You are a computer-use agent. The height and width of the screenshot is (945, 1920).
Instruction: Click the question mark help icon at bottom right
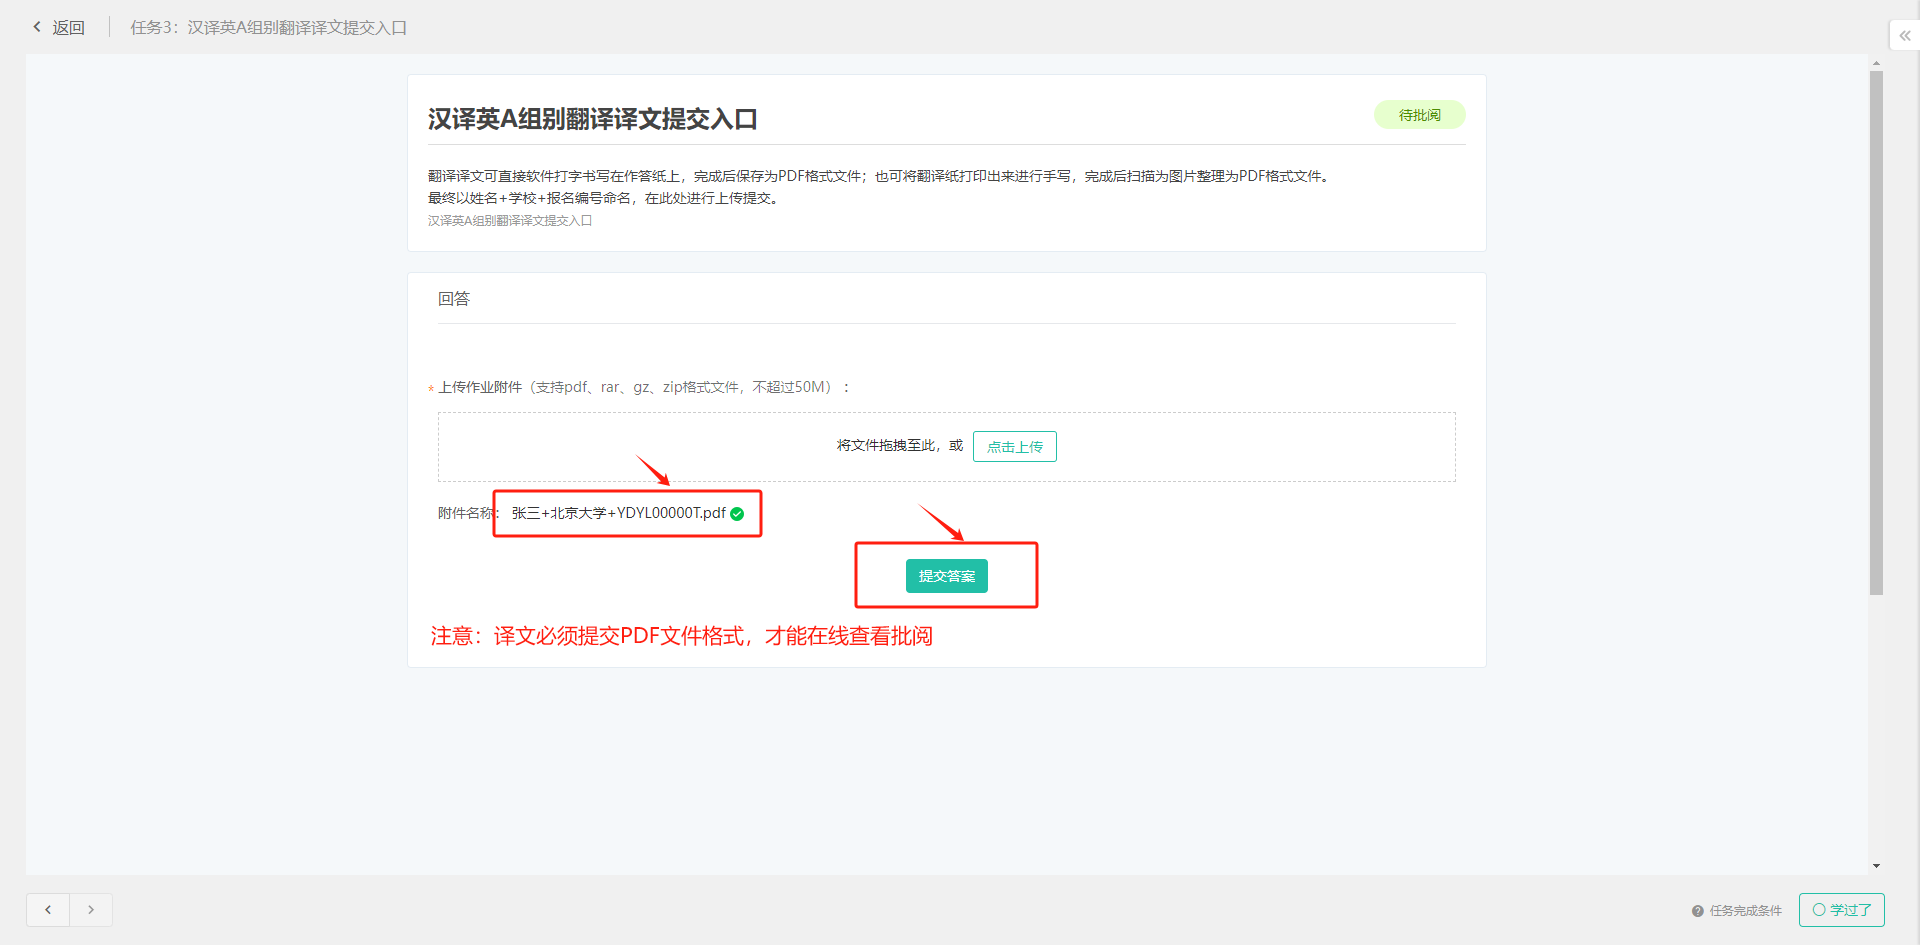point(1697,911)
